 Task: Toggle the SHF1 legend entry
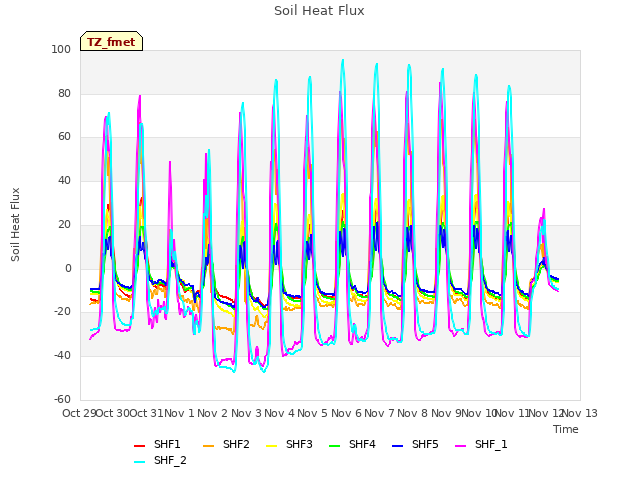(x=157, y=444)
